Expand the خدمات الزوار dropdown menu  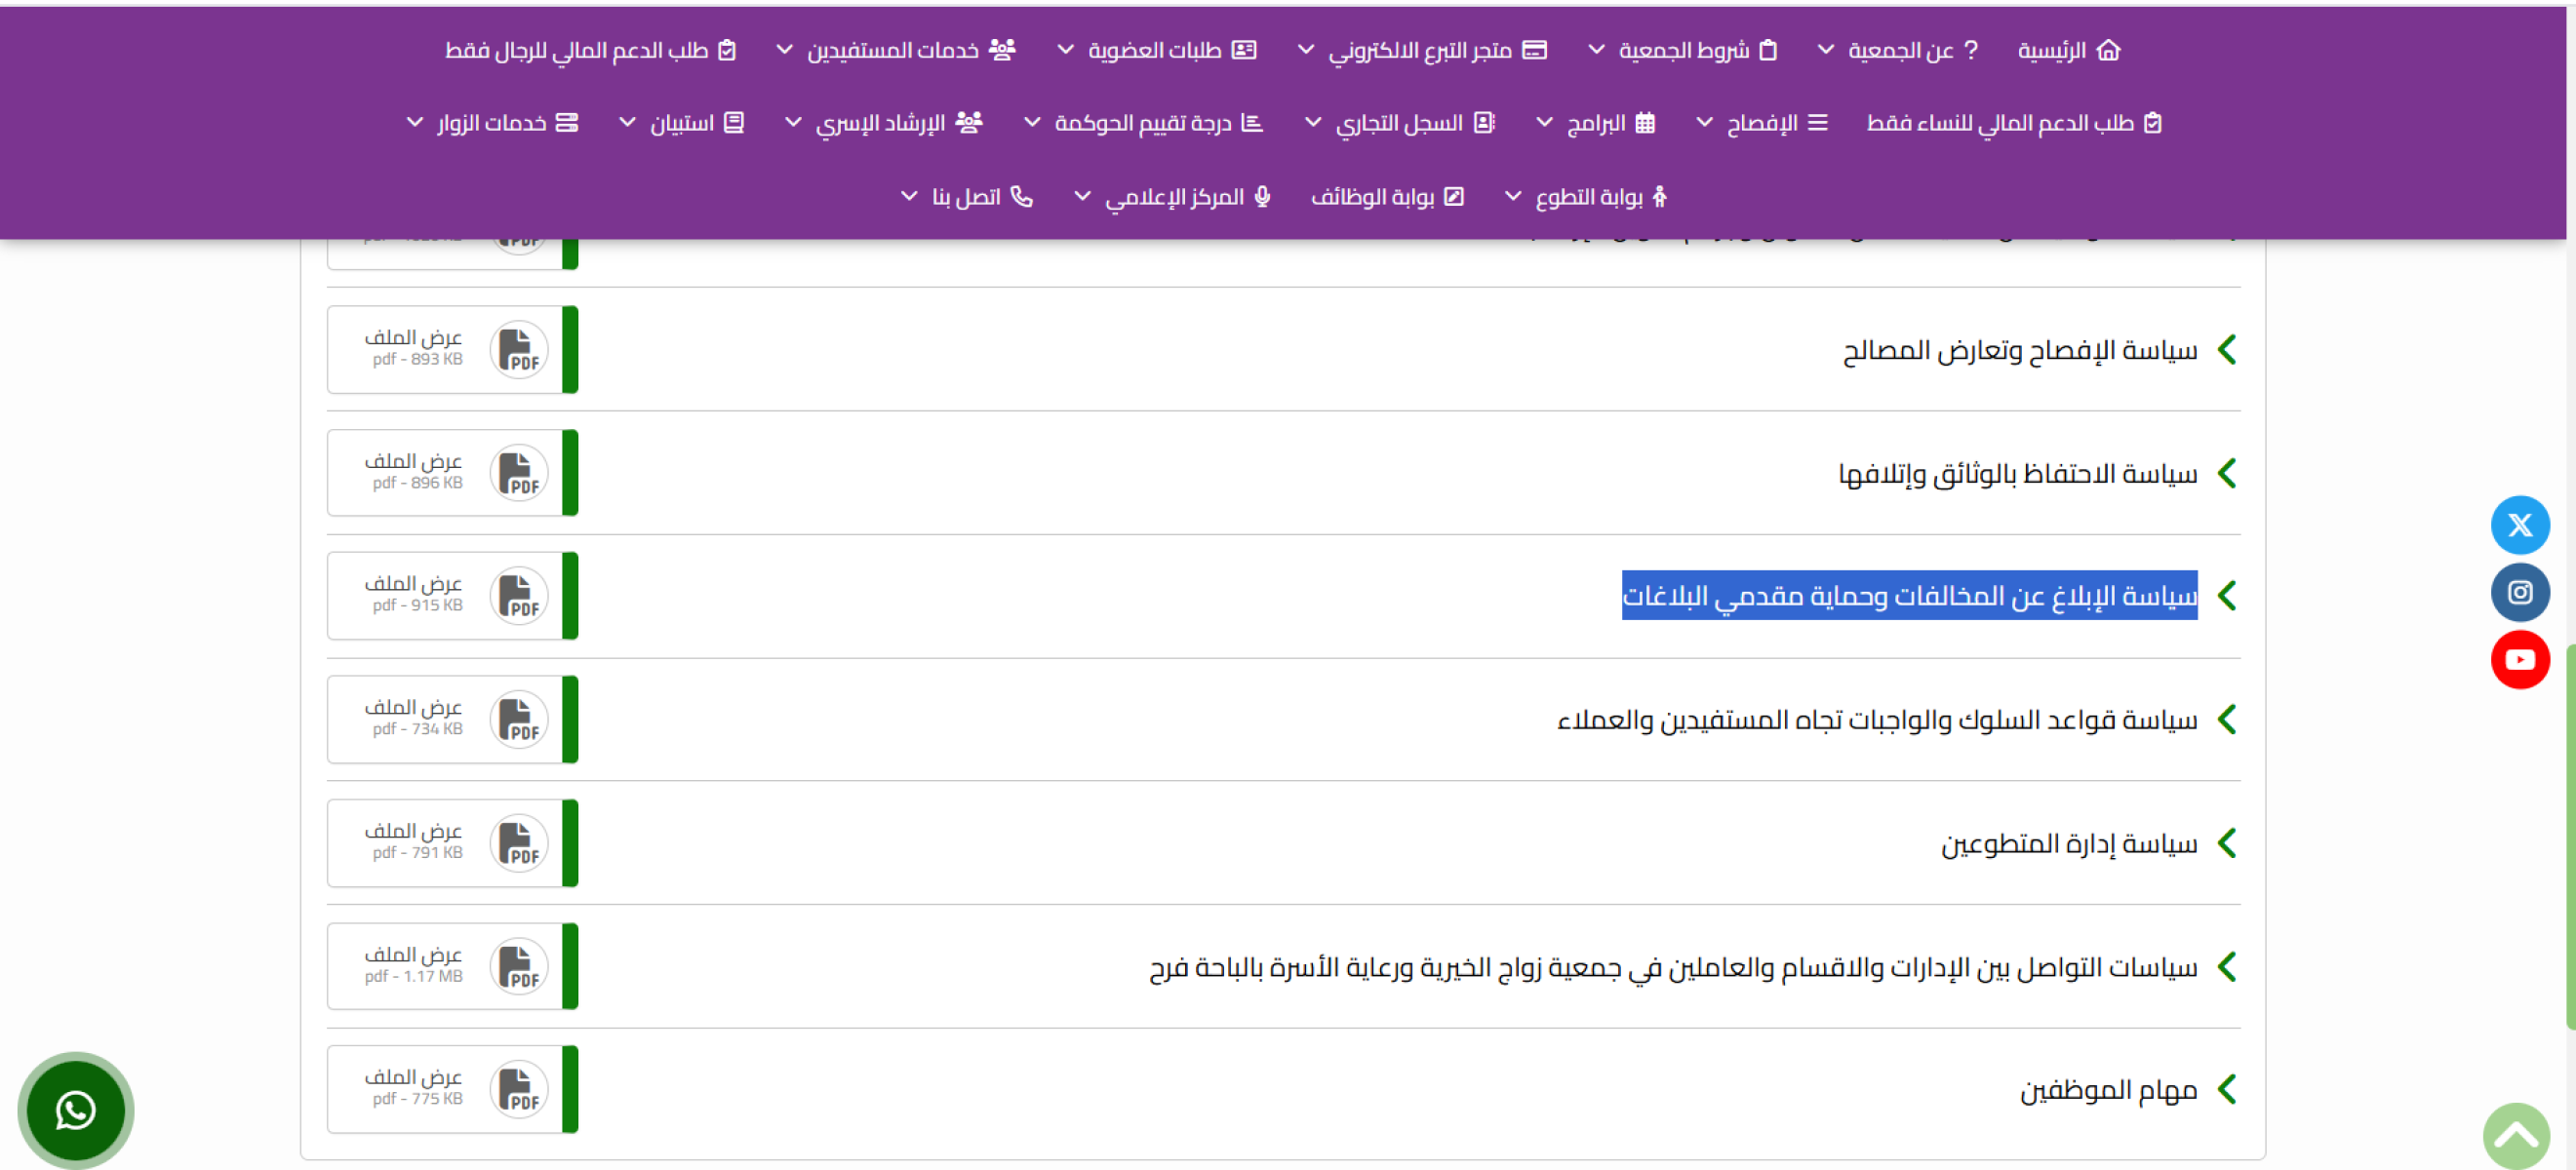click(415, 122)
